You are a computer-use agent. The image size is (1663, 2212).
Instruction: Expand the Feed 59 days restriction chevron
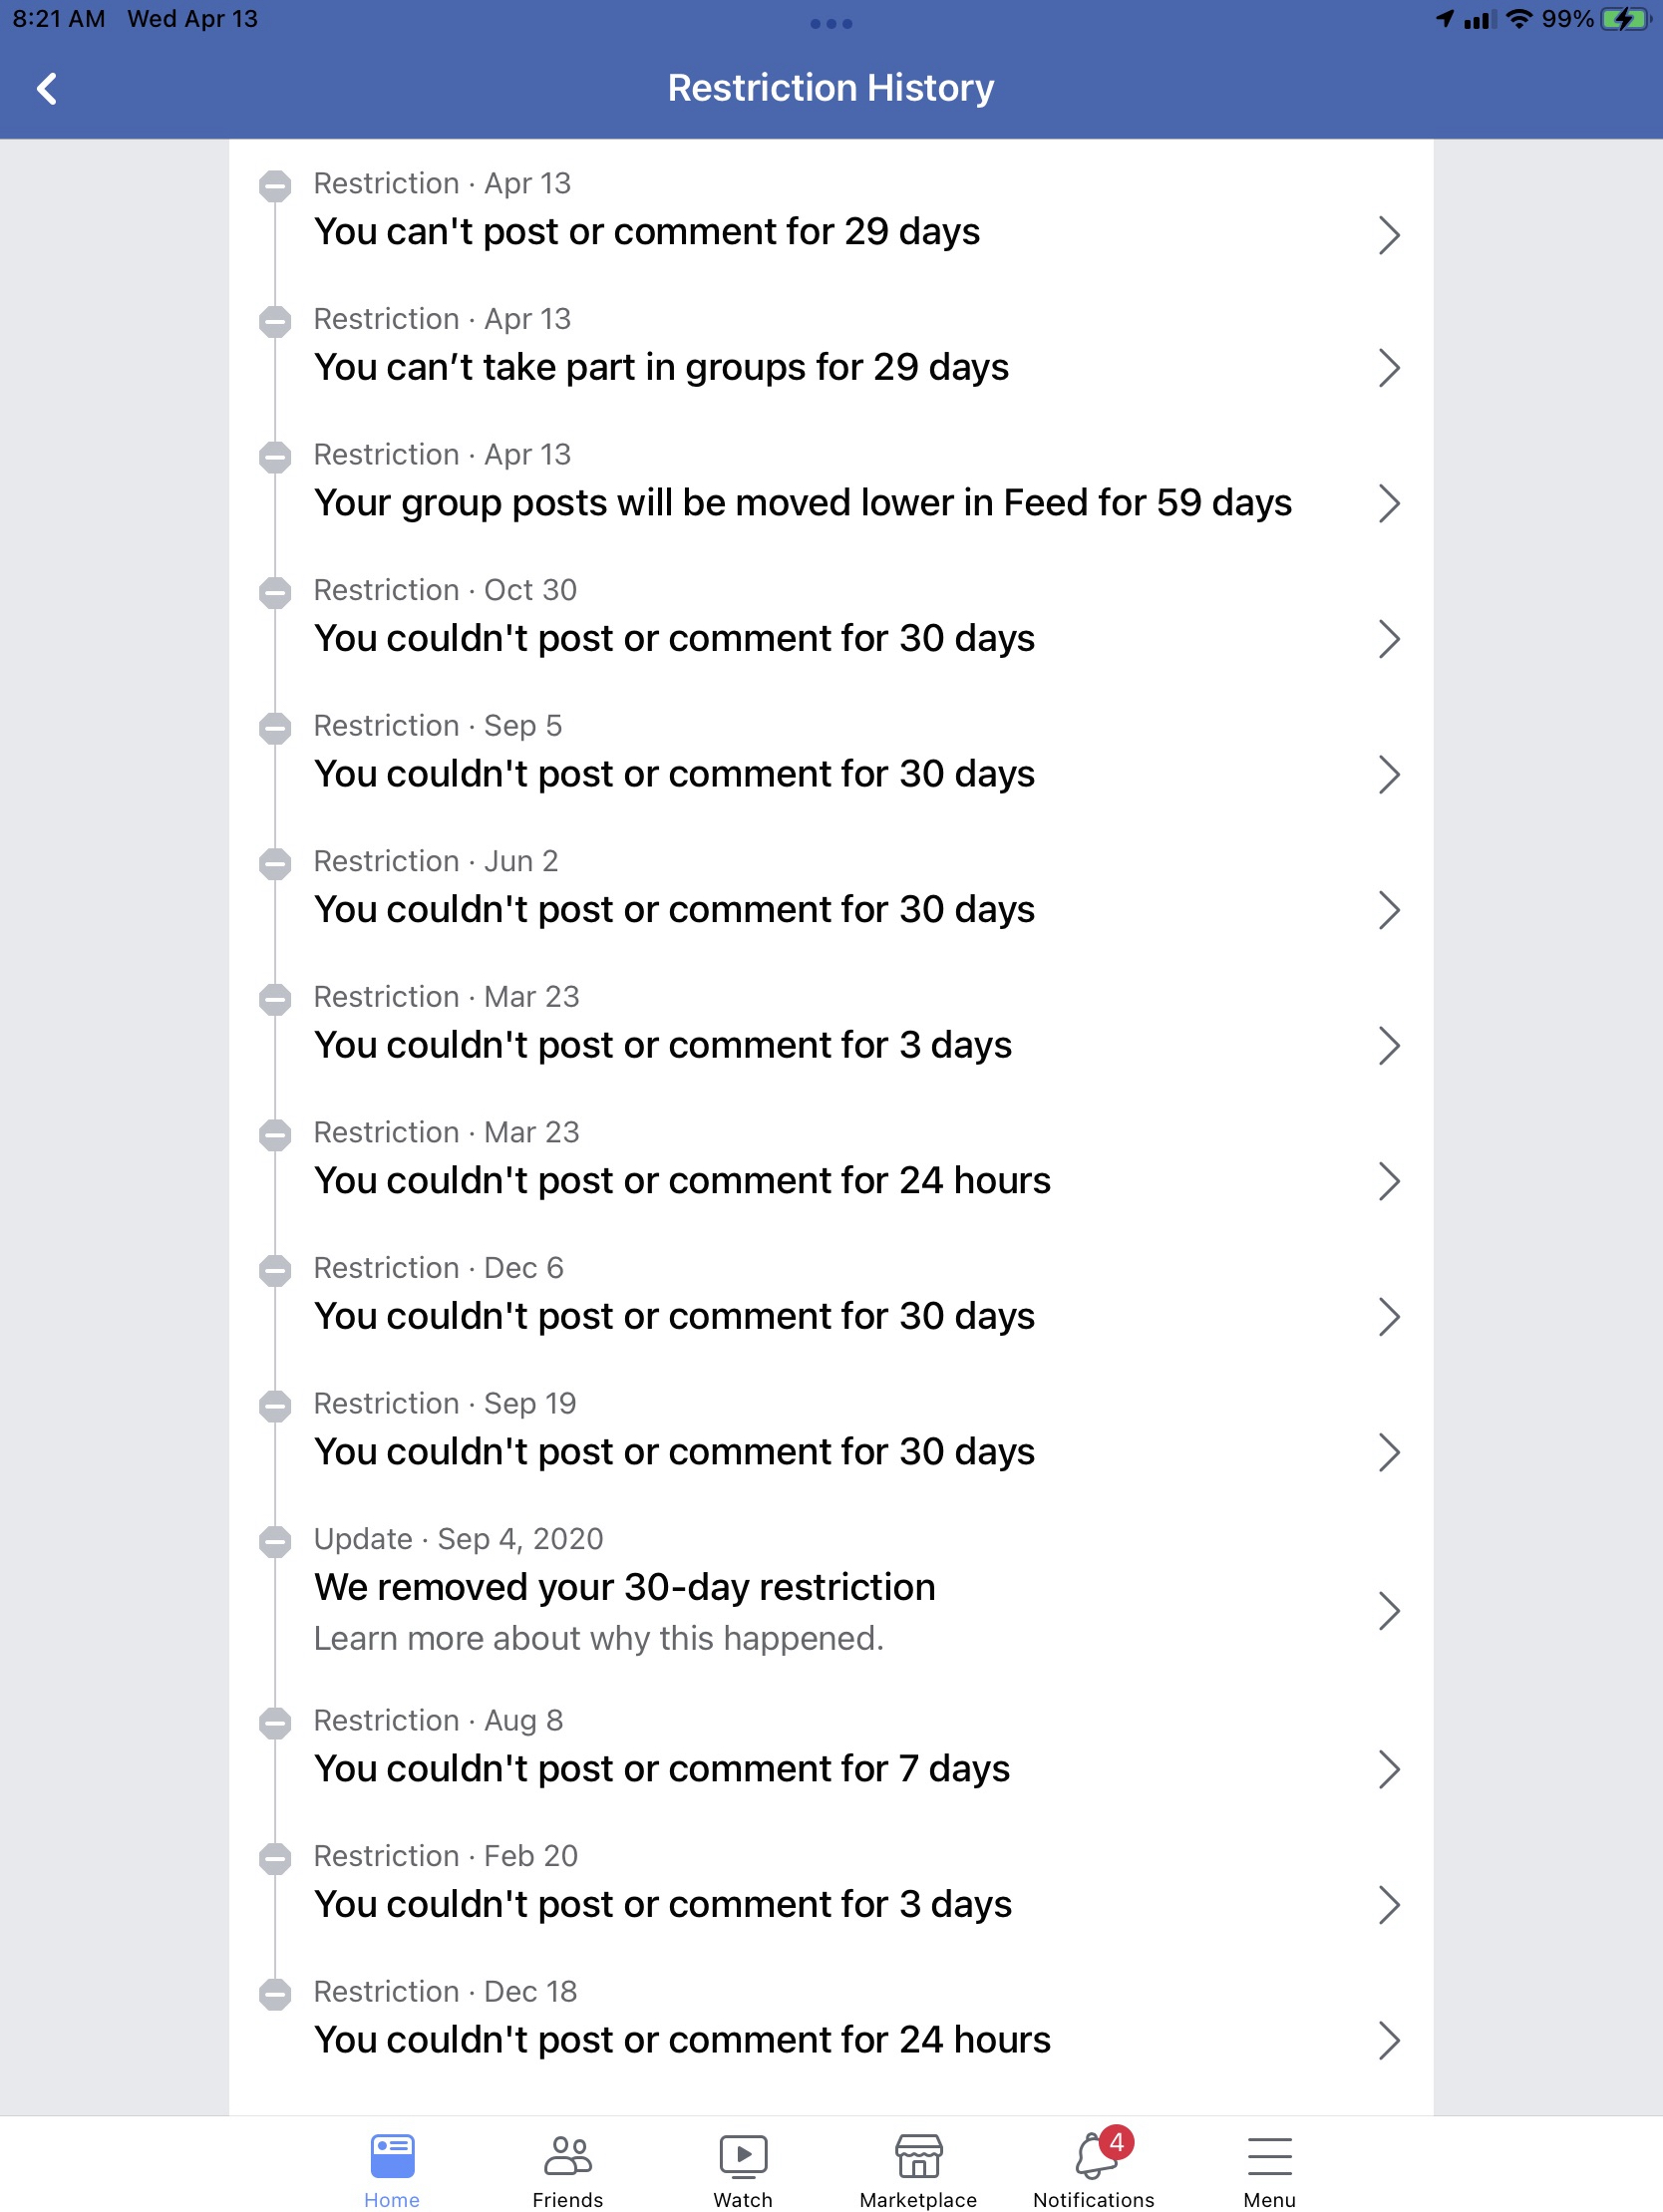pyautogui.click(x=1388, y=503)
